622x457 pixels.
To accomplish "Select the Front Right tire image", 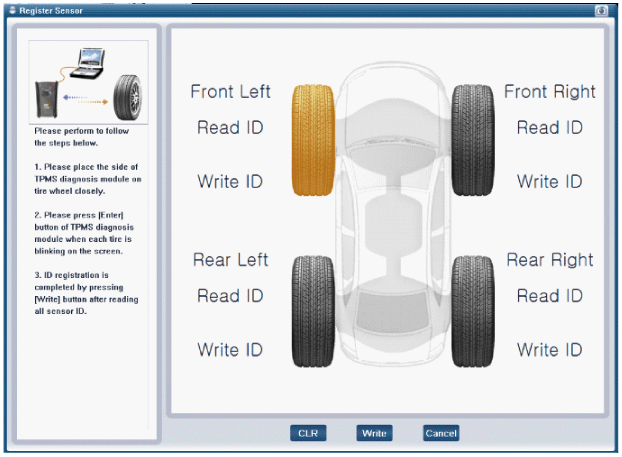I will point(472,140).
